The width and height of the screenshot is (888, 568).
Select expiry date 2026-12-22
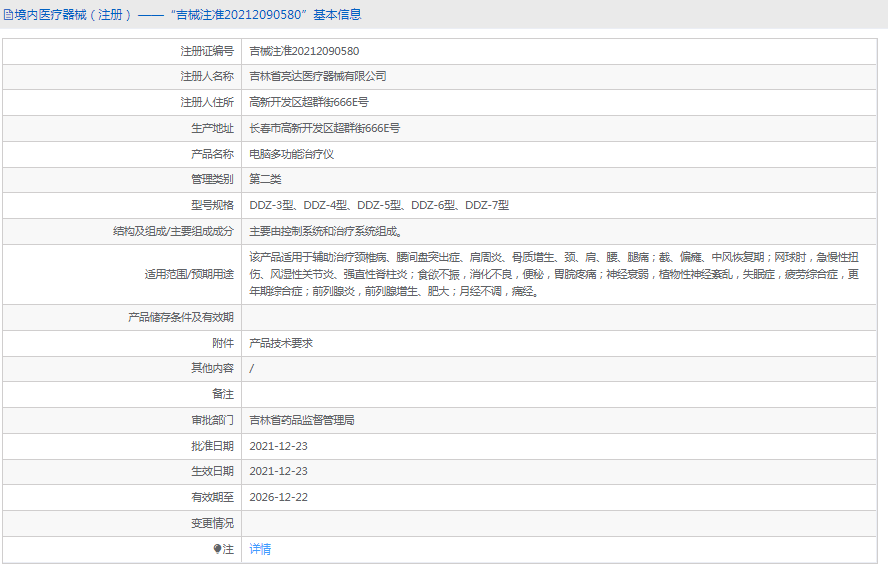click(279, 497)
